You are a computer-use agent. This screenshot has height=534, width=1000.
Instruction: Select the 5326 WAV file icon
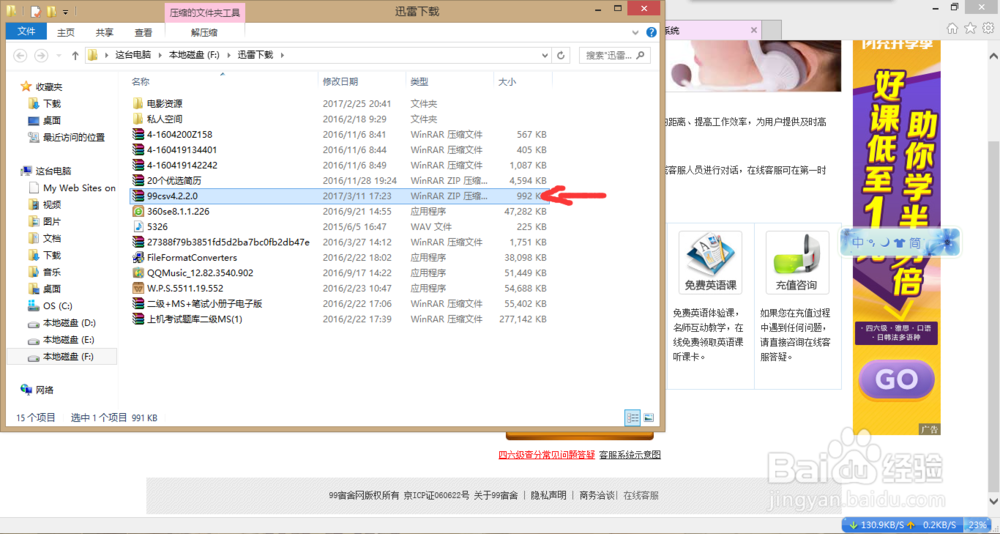[x=138, y=226]
